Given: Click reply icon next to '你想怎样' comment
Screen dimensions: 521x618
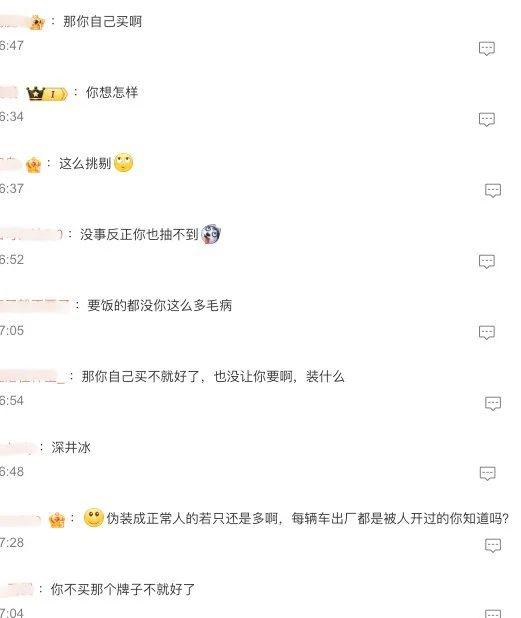Looking at the screenshot, I should click(x=486, y=119).
